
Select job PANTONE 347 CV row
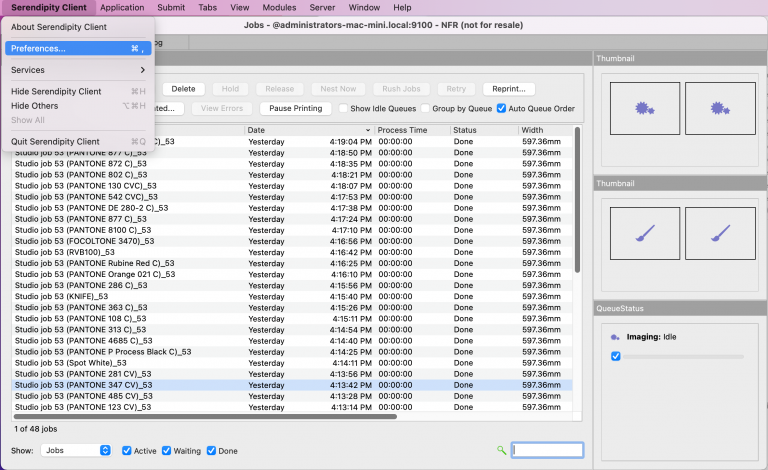pyautogui.click(x=292, y=385)
